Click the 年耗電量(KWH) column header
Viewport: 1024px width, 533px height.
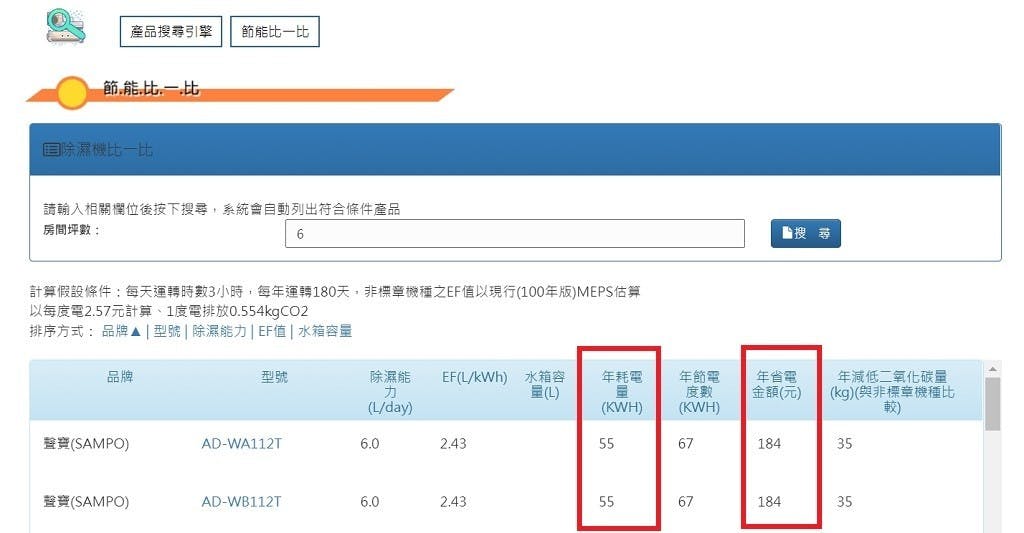click(x=622, y=392)
